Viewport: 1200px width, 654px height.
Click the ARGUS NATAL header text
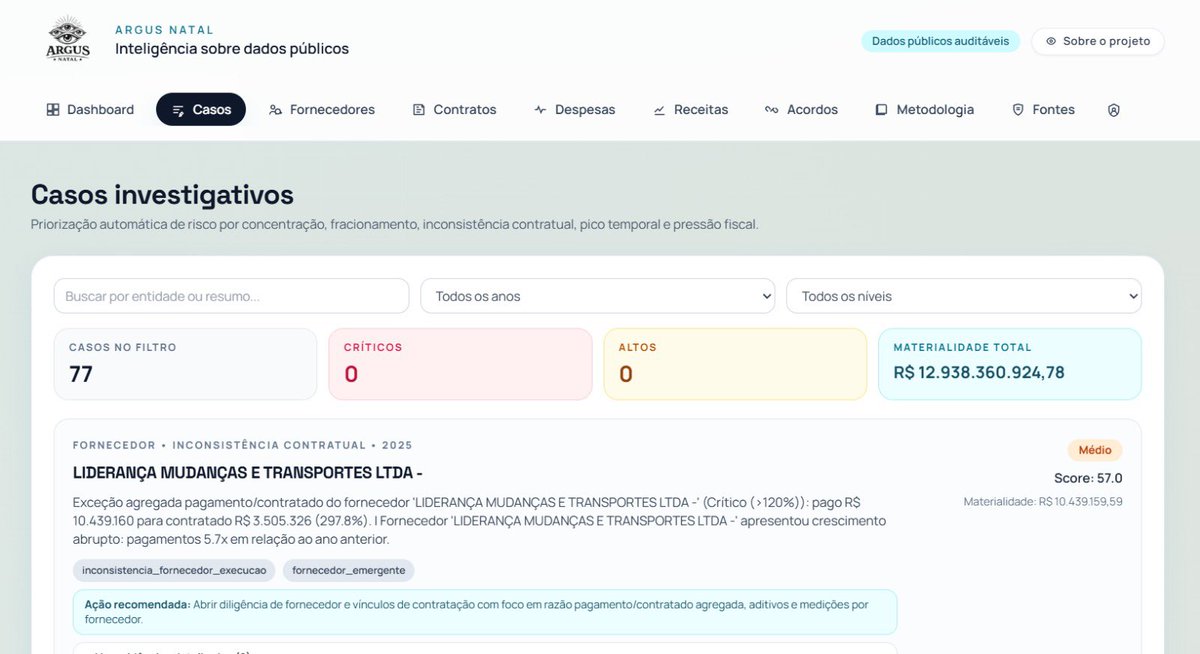point(164,30)
